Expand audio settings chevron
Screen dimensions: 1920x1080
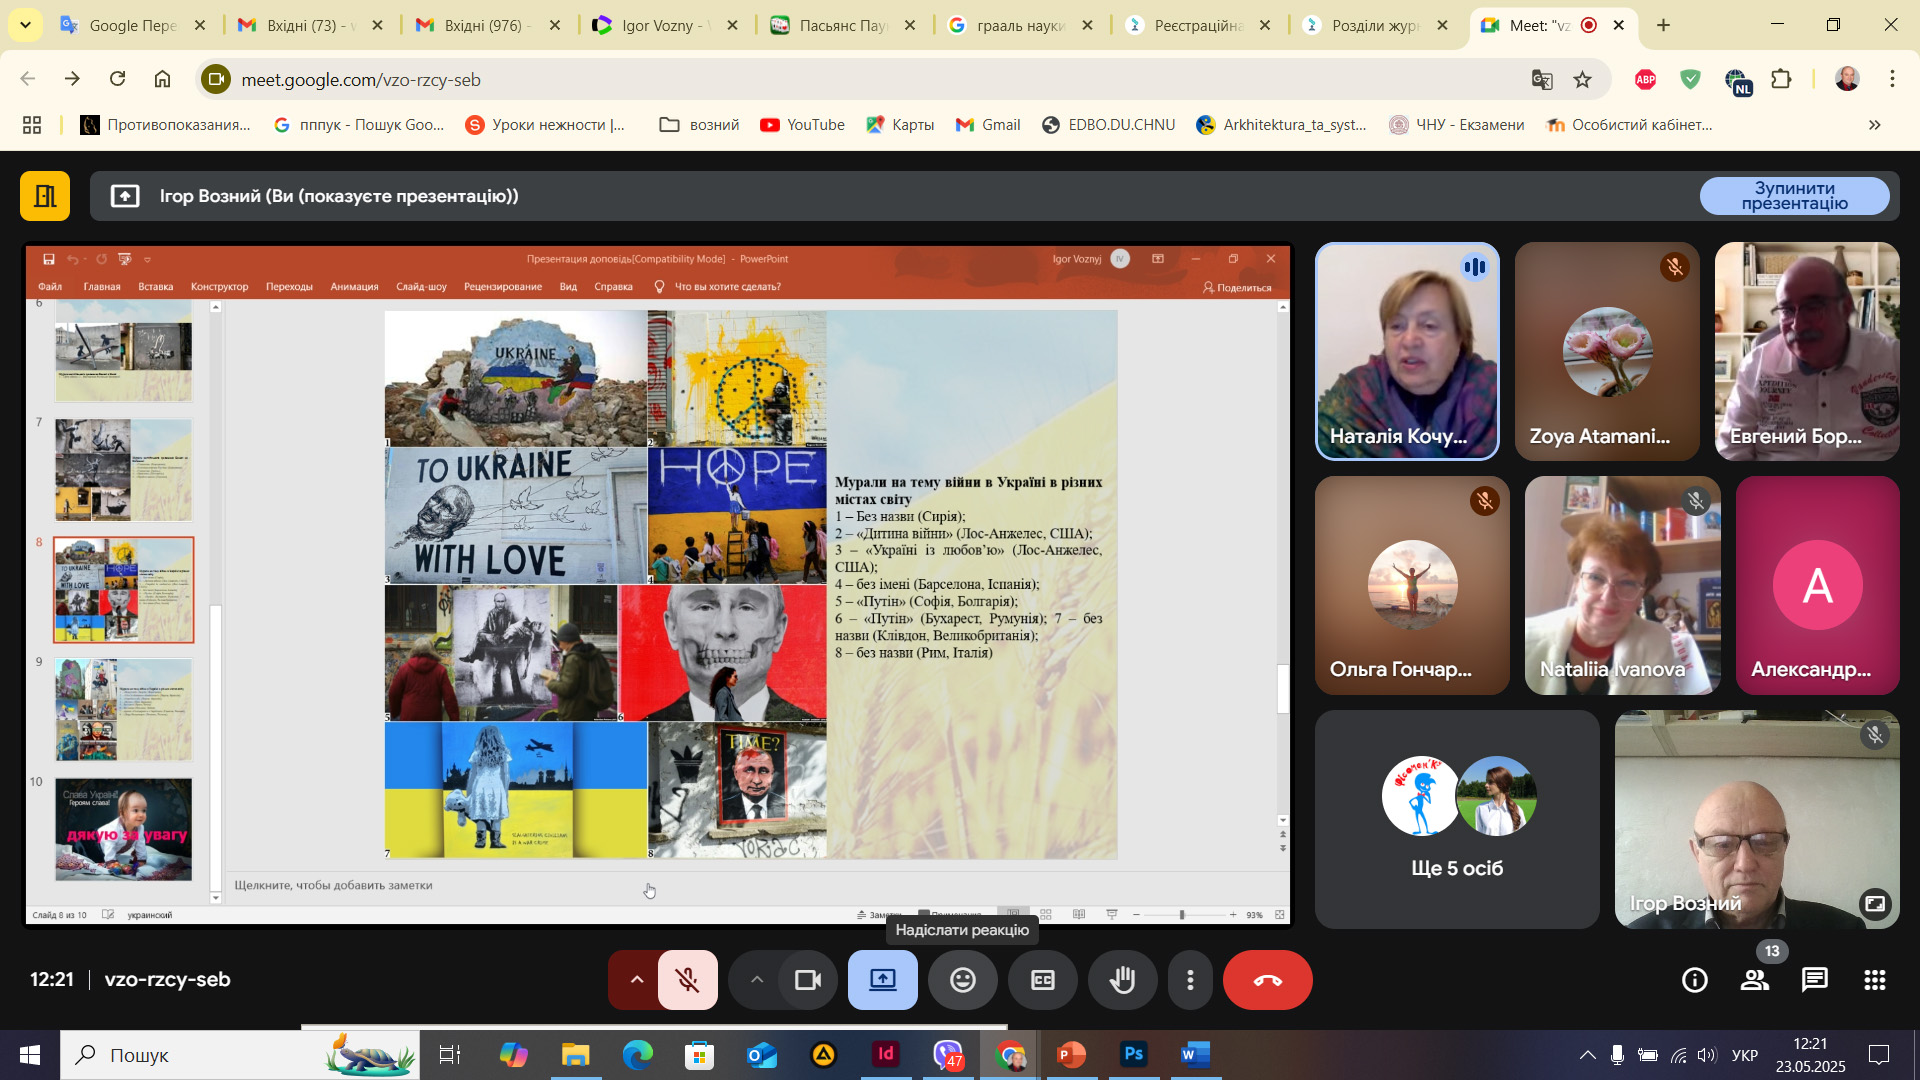(636, 980)
